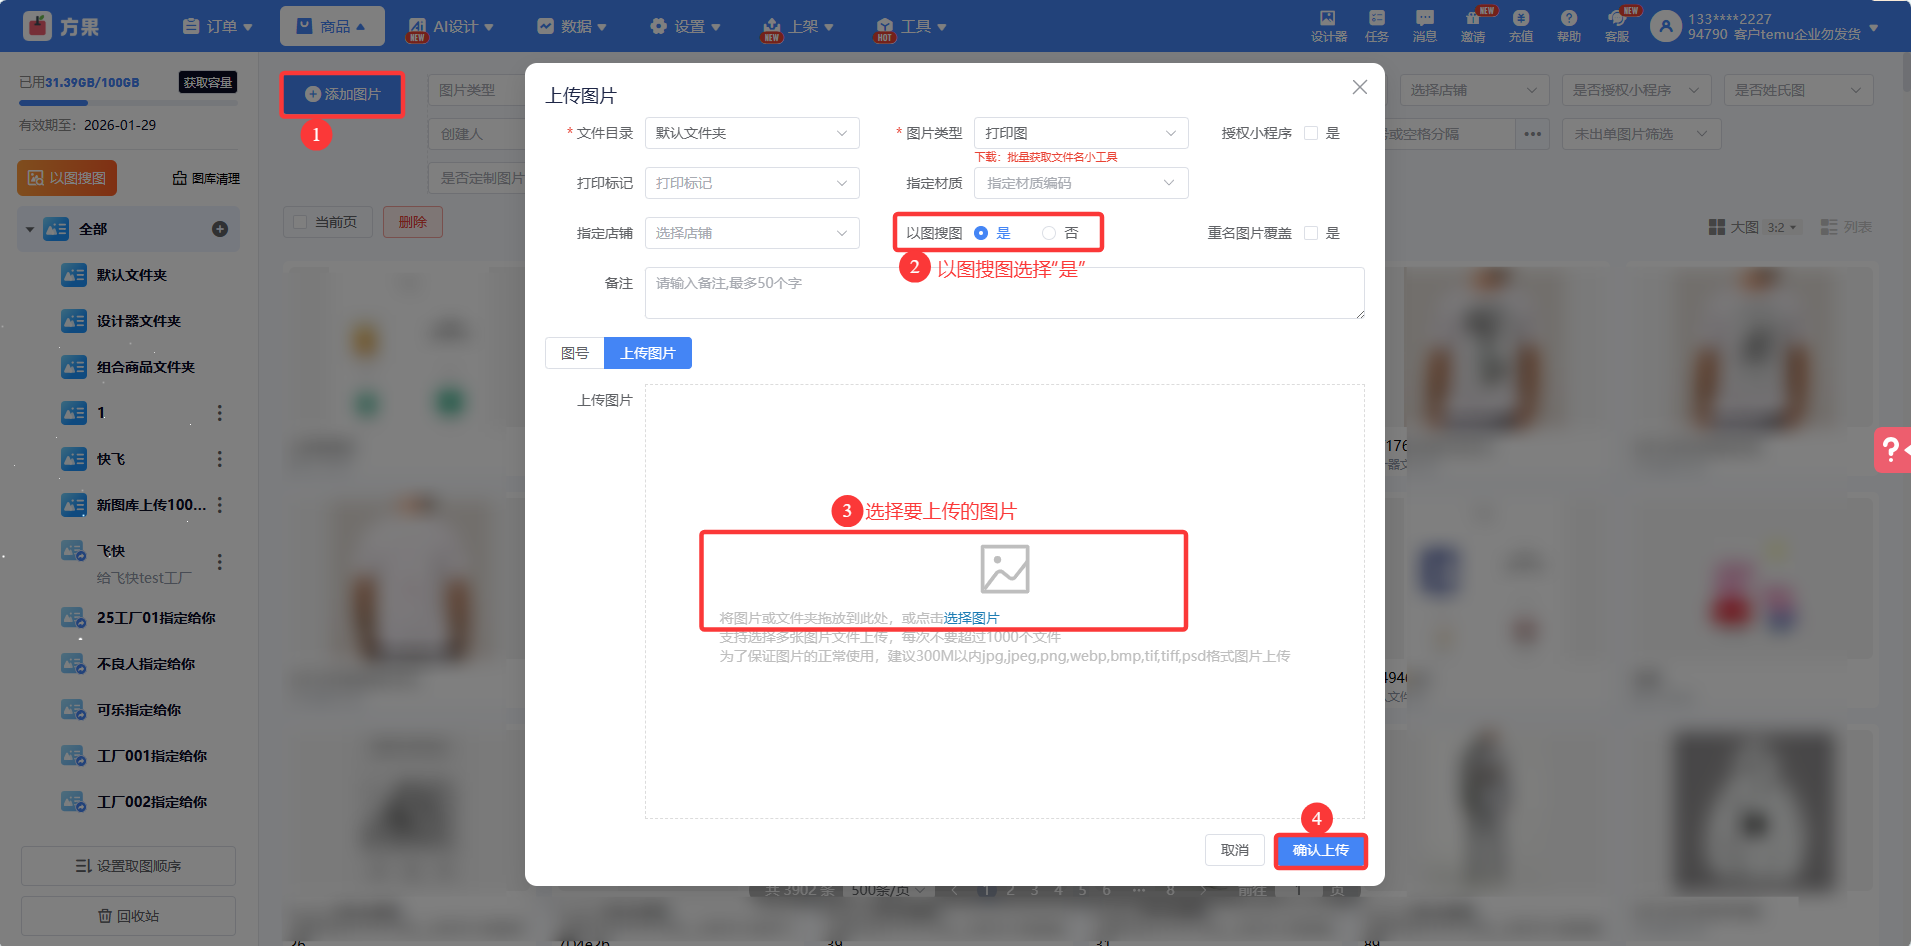Open the 图片类型 dropdown
Screen dimensions: 1911x946
click(1081, 133)
